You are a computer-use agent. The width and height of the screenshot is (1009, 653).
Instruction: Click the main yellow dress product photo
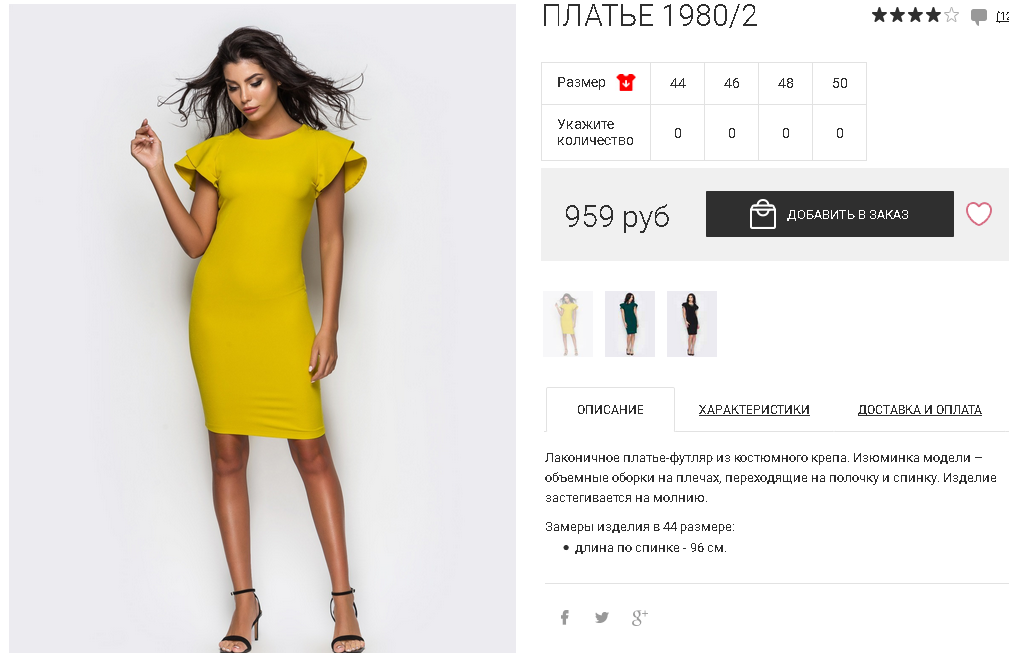(262, 328)
